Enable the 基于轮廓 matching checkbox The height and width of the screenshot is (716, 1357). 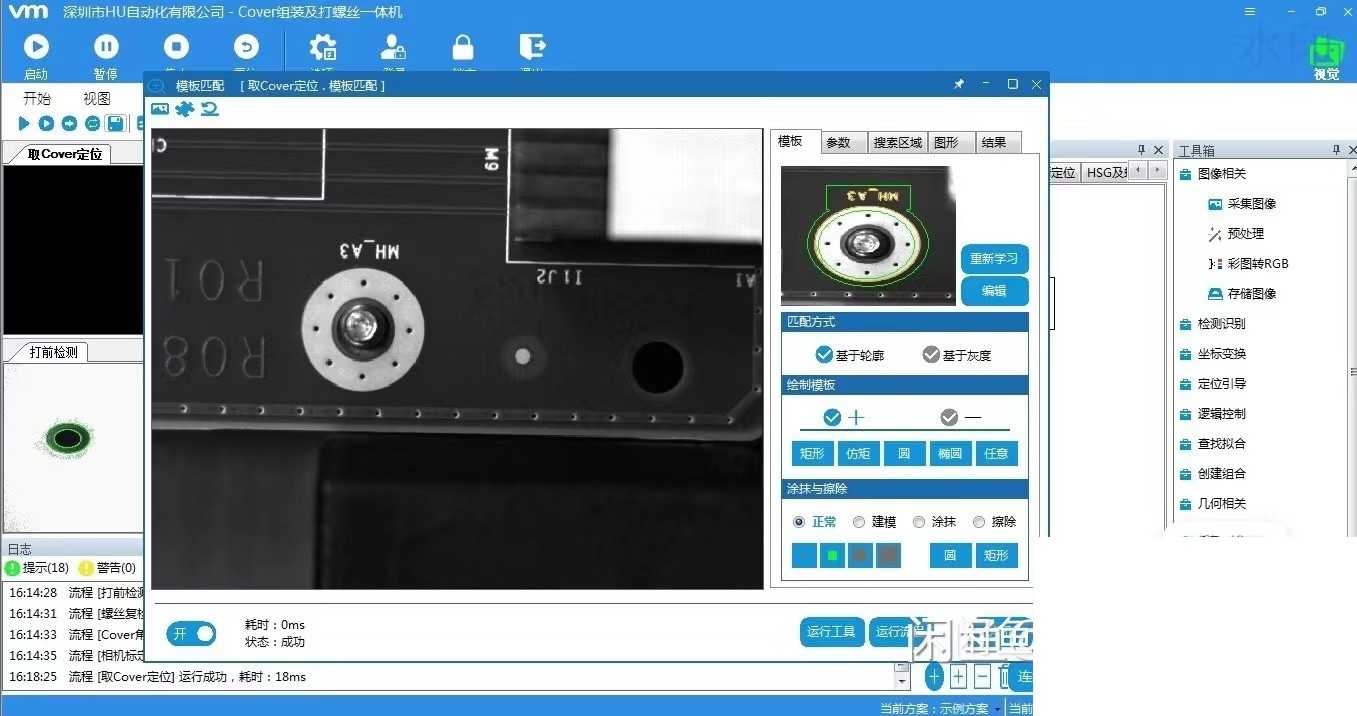[x=824, y=354]
